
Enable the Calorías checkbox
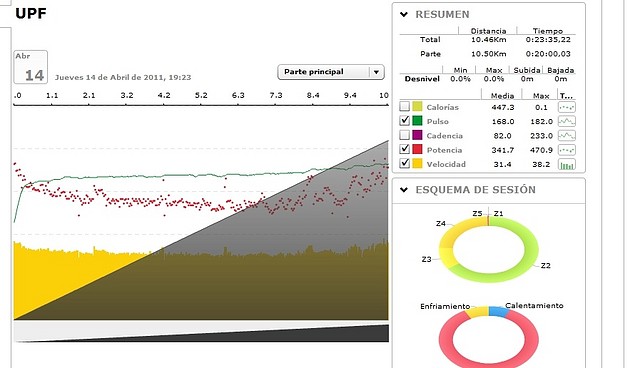404,106
